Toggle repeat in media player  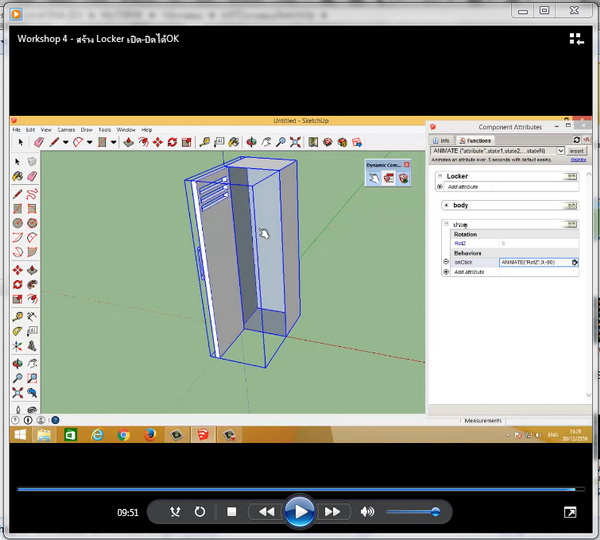tap(200, 512)
